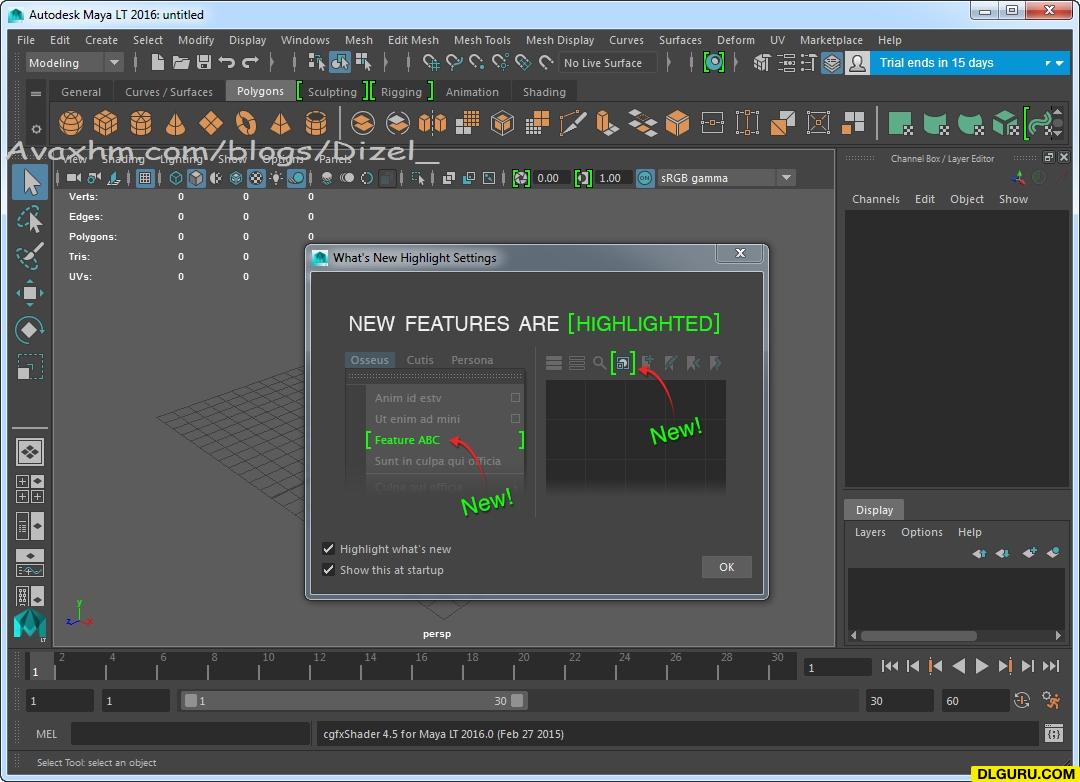Toggle the Channel Box panel icon
1080x782 pixels.
832,63
